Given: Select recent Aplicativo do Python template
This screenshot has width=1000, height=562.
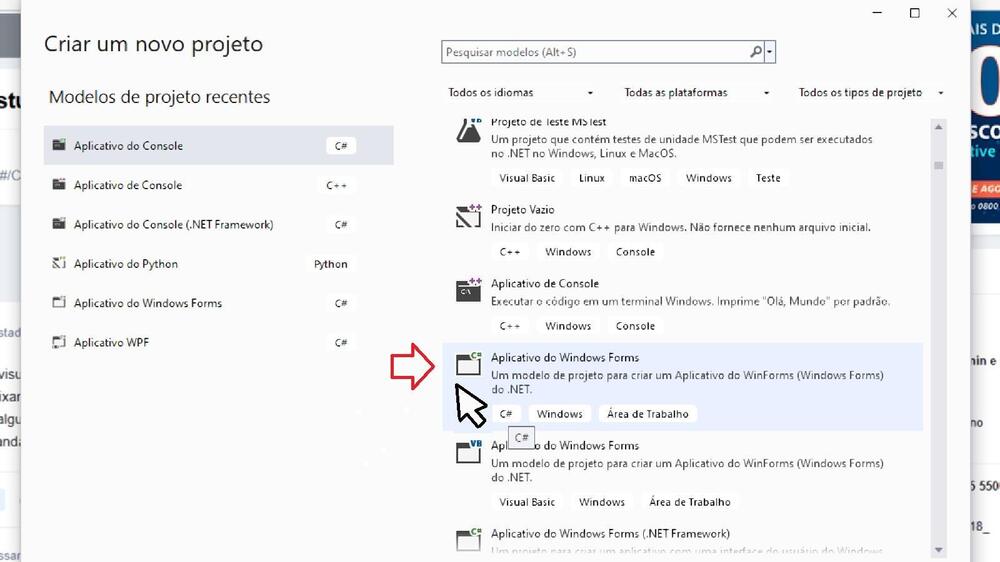Looking at the screenshot, I should (x=219, y=263).
